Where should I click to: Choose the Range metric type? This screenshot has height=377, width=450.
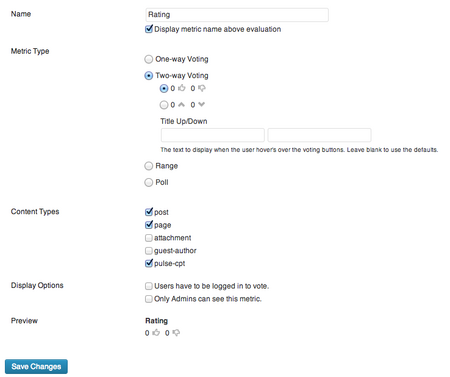[149, 166]
